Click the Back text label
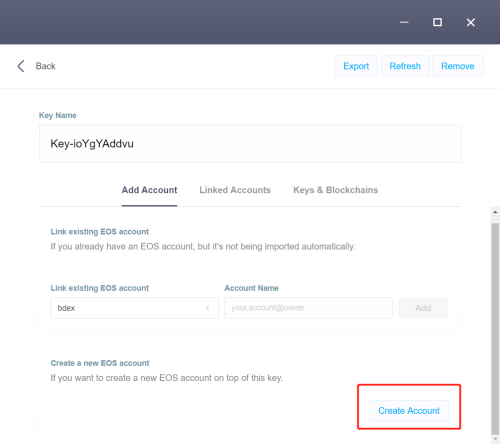 click(x=46, y=66)
